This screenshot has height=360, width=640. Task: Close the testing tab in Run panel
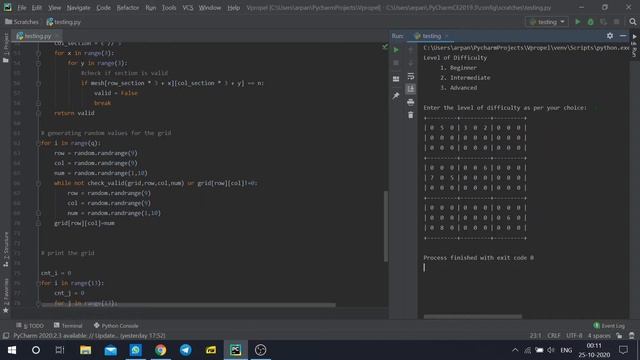[447, 36]
